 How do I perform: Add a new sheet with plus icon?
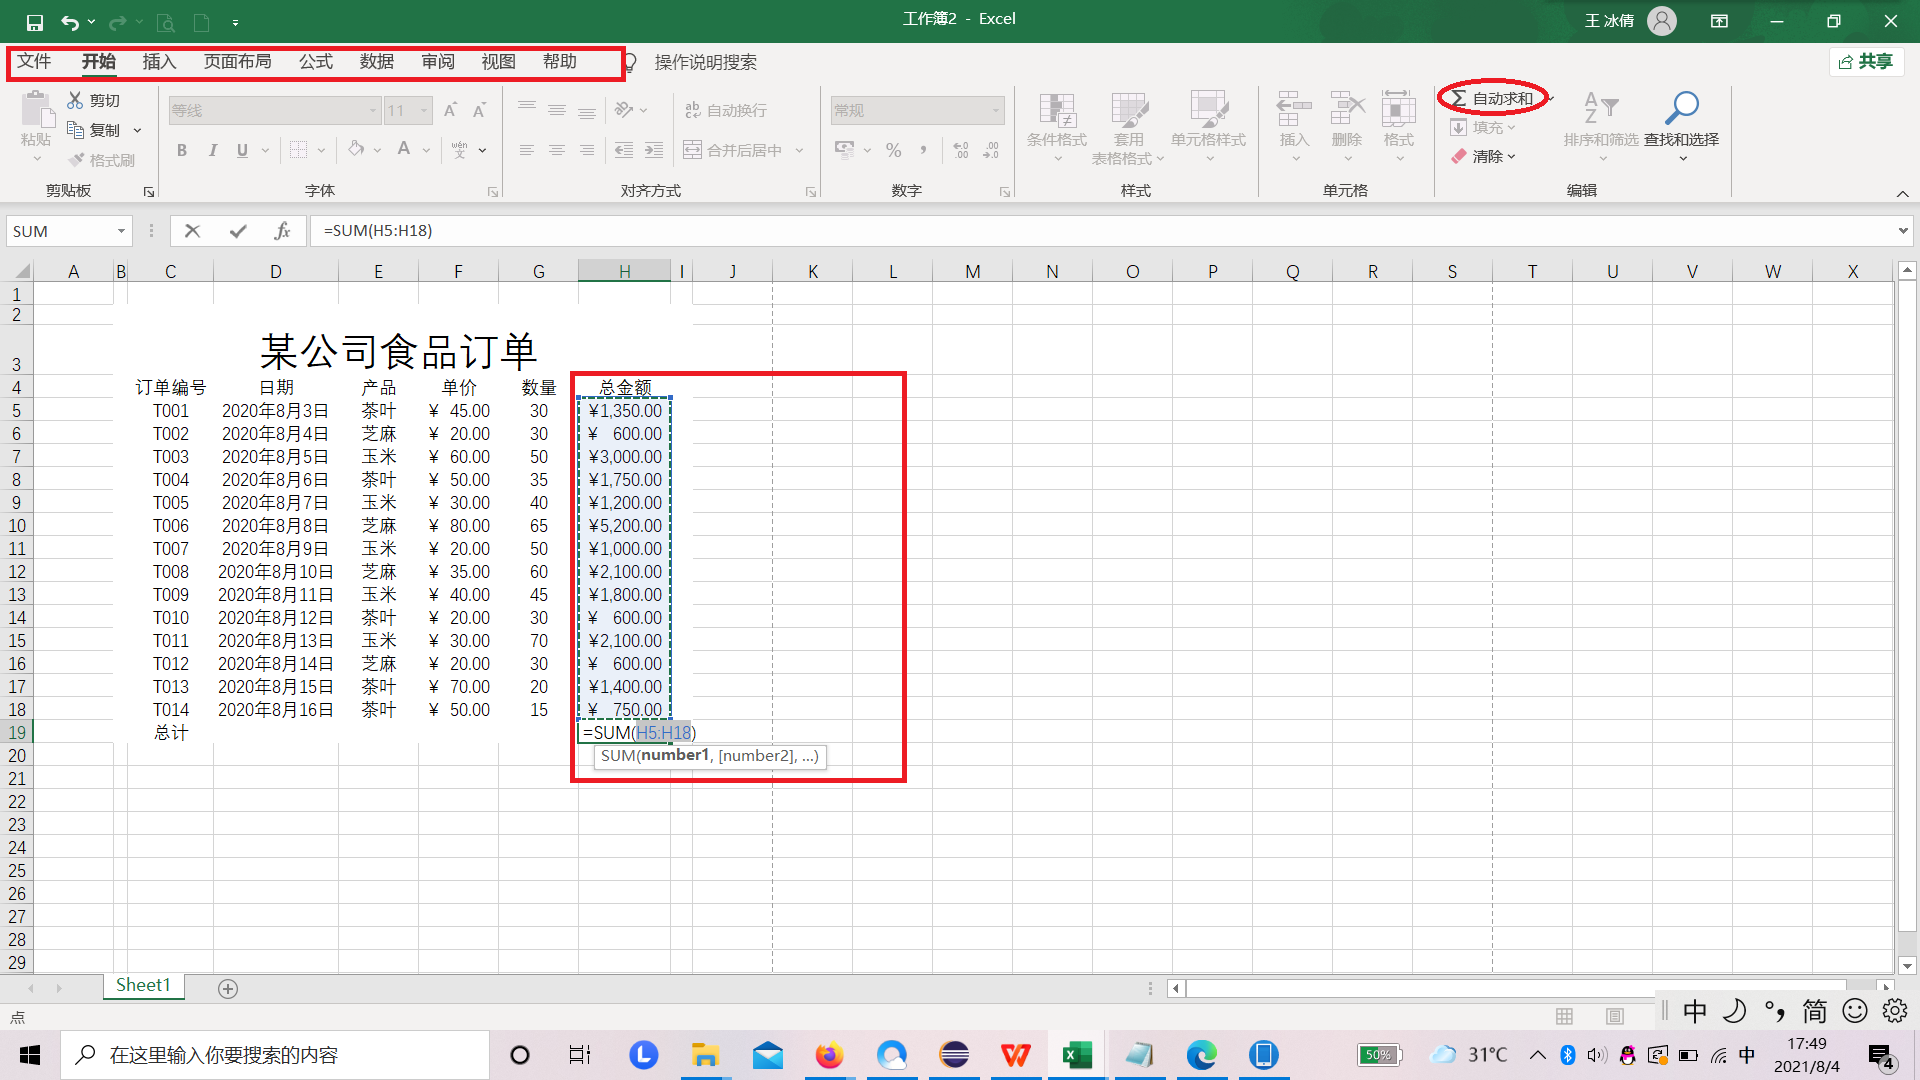(228, 988)
